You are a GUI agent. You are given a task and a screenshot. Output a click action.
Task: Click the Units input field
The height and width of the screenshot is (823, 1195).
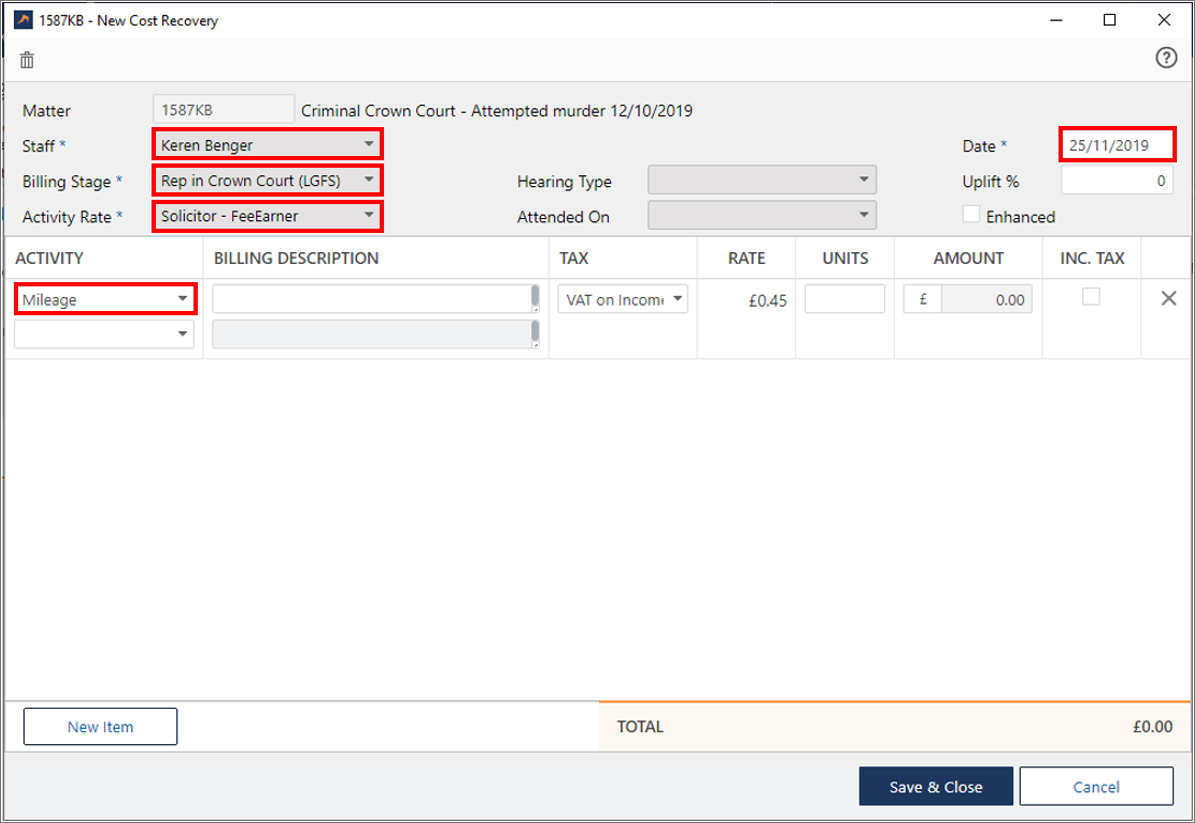[844, 299]
